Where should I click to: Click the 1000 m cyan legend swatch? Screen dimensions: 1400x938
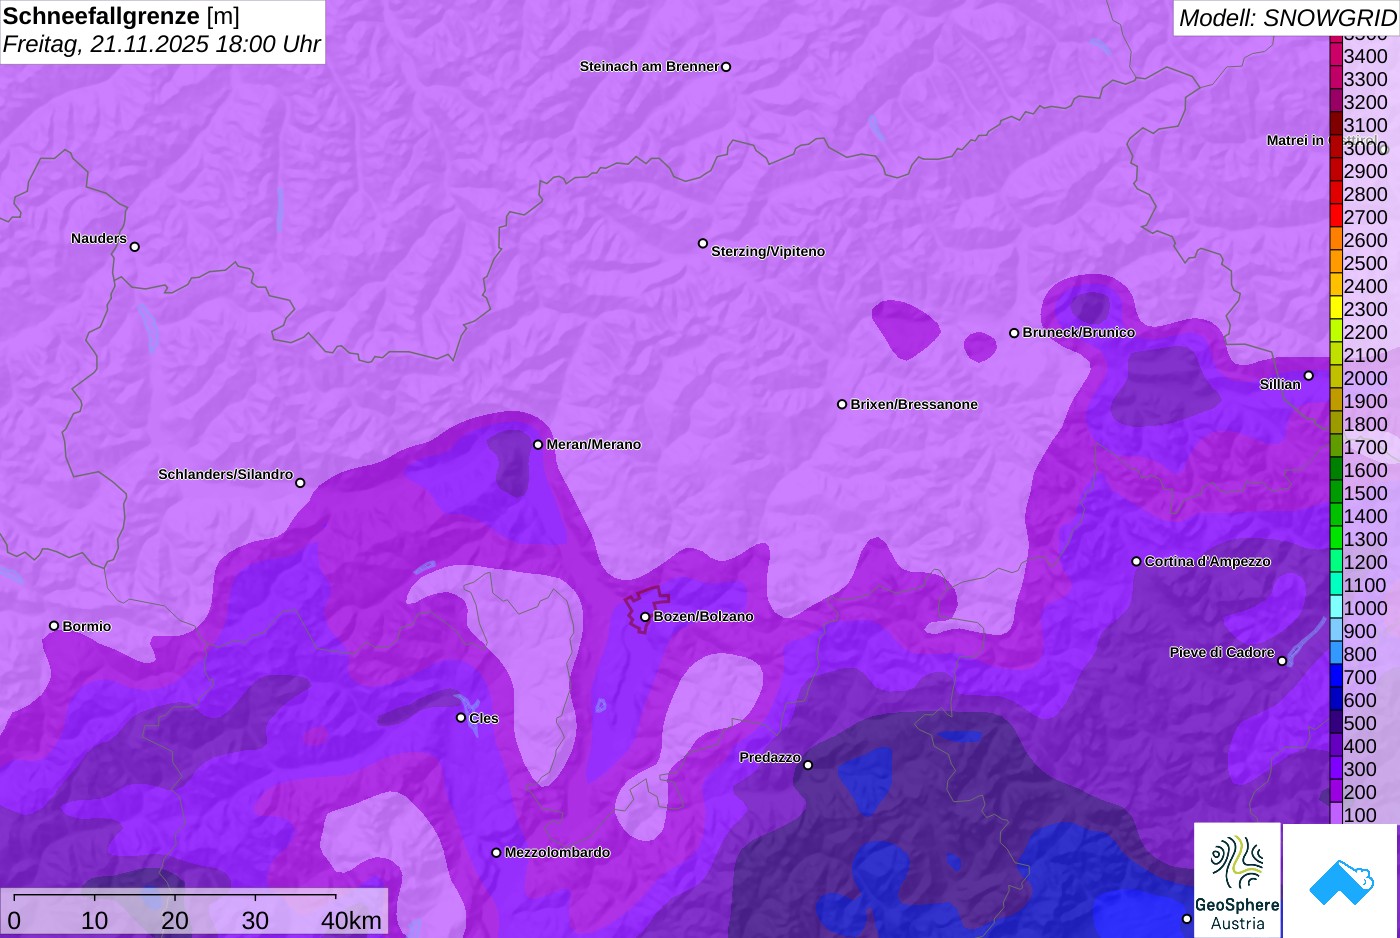pos(1335,608)
